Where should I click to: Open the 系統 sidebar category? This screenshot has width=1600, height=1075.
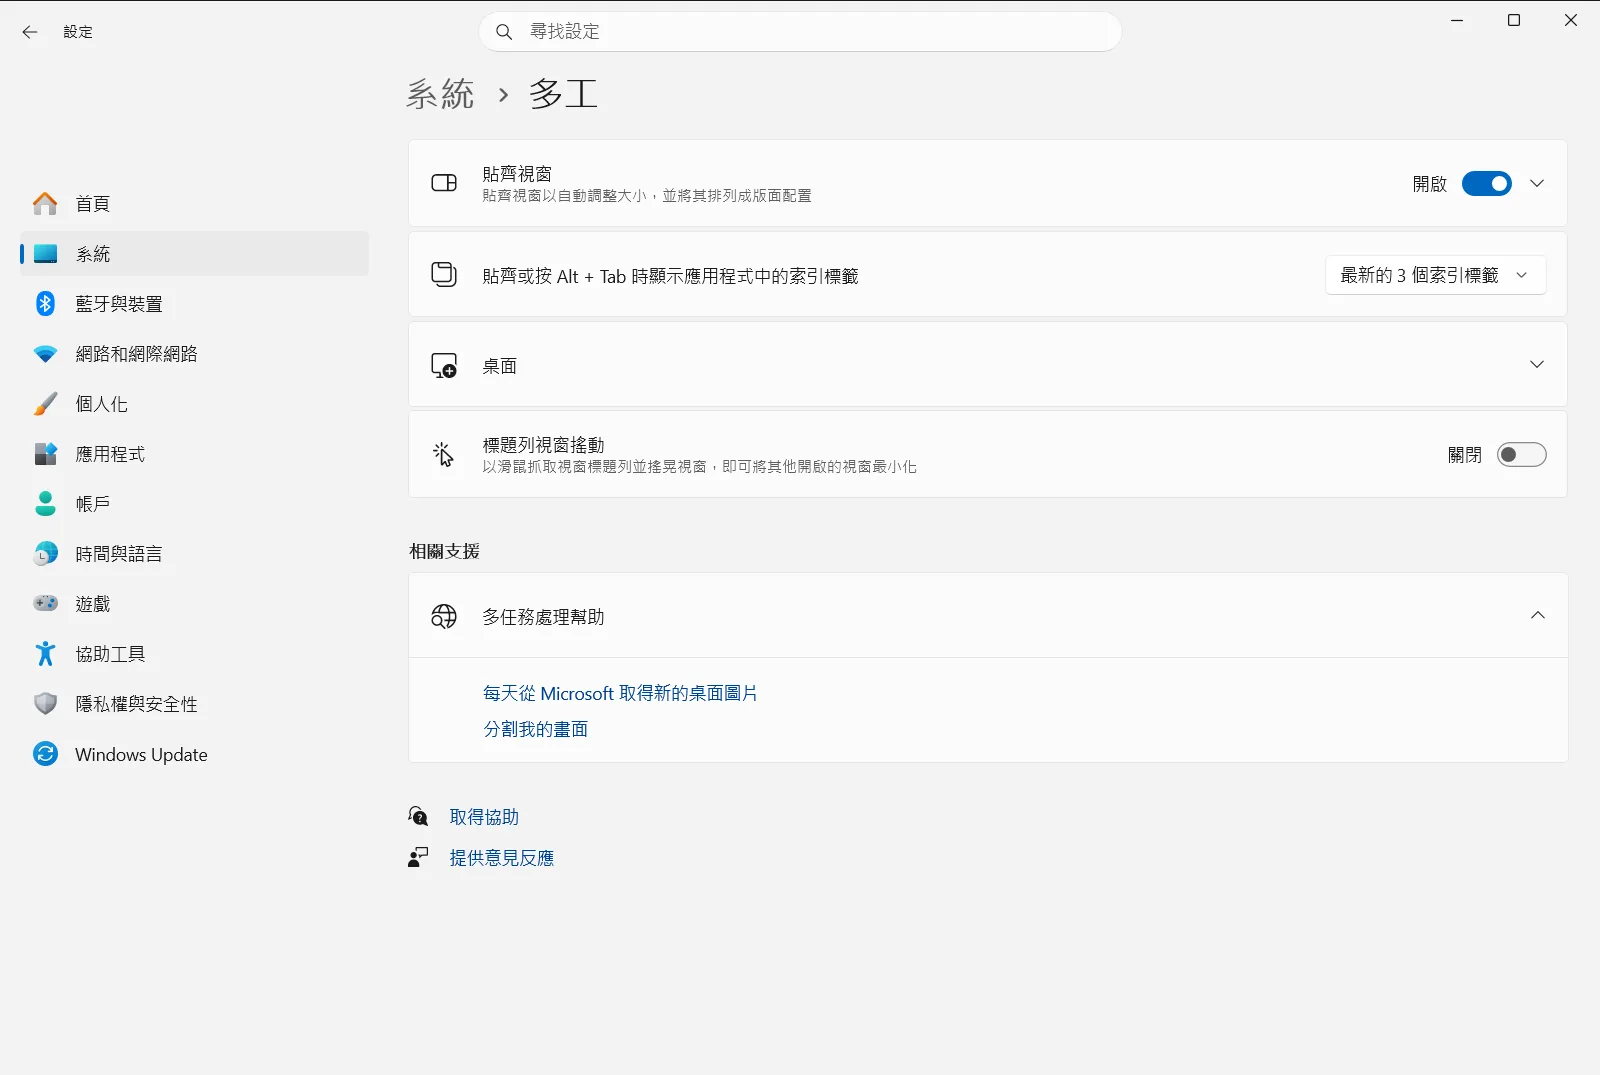tap(195, 254)
